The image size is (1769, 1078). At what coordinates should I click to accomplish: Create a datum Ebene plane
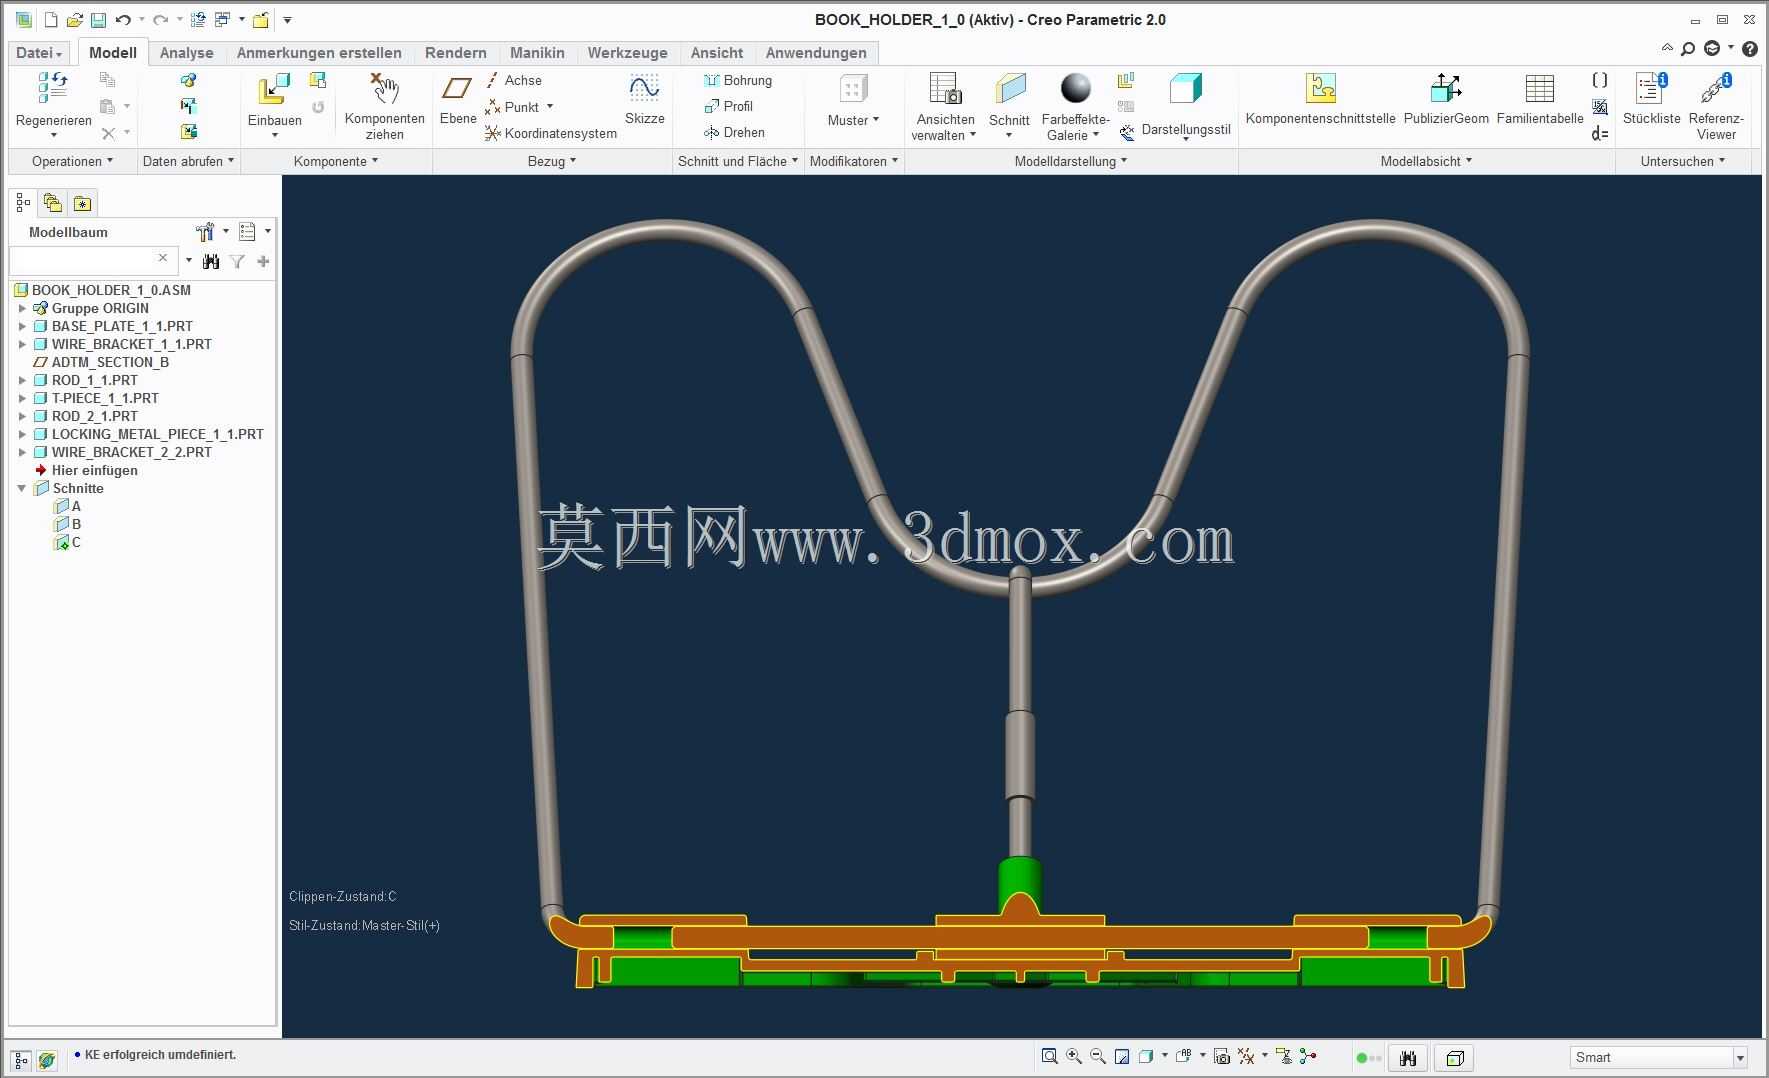pos(457,89)
